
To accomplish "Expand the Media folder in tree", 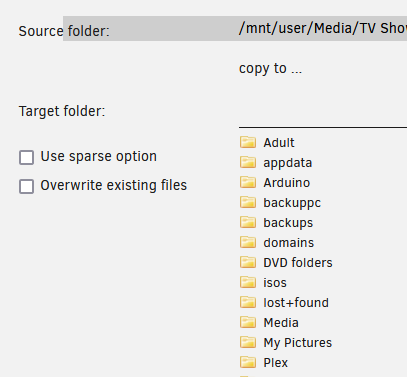I will click(x=281, y=323).
